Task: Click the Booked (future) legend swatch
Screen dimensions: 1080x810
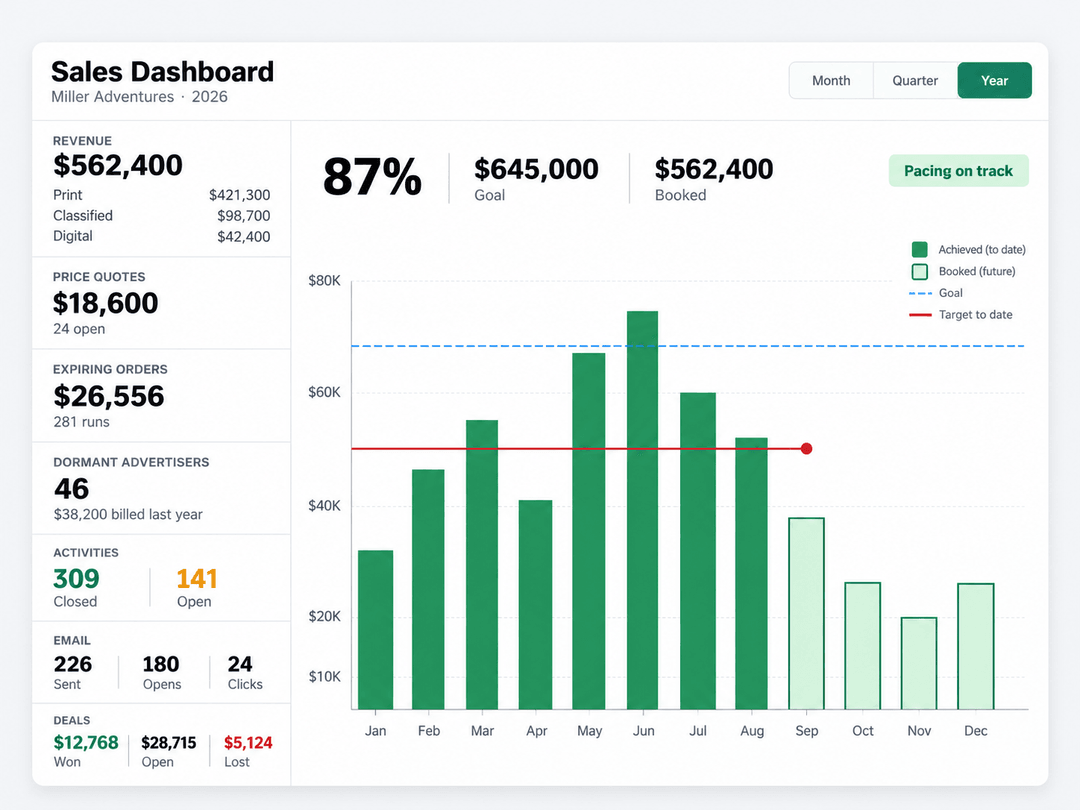Action: (920, 271)
